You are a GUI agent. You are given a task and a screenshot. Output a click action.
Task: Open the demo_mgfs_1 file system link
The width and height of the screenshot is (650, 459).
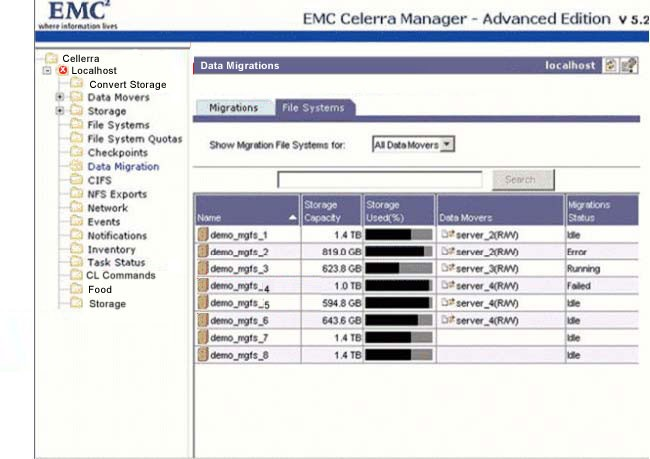(x=239, y=235)
